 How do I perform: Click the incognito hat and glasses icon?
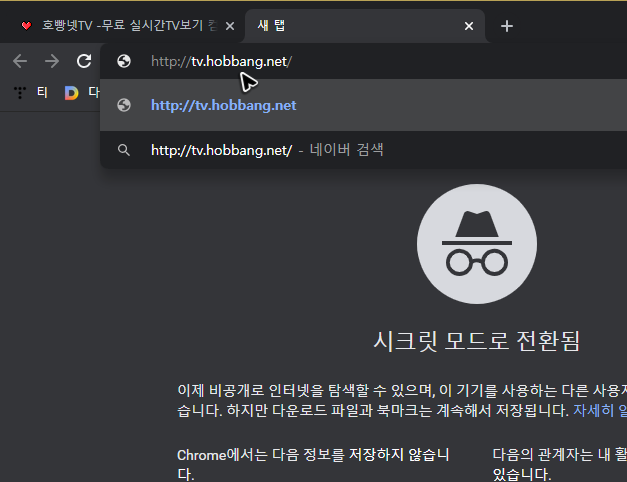(477, 244)
